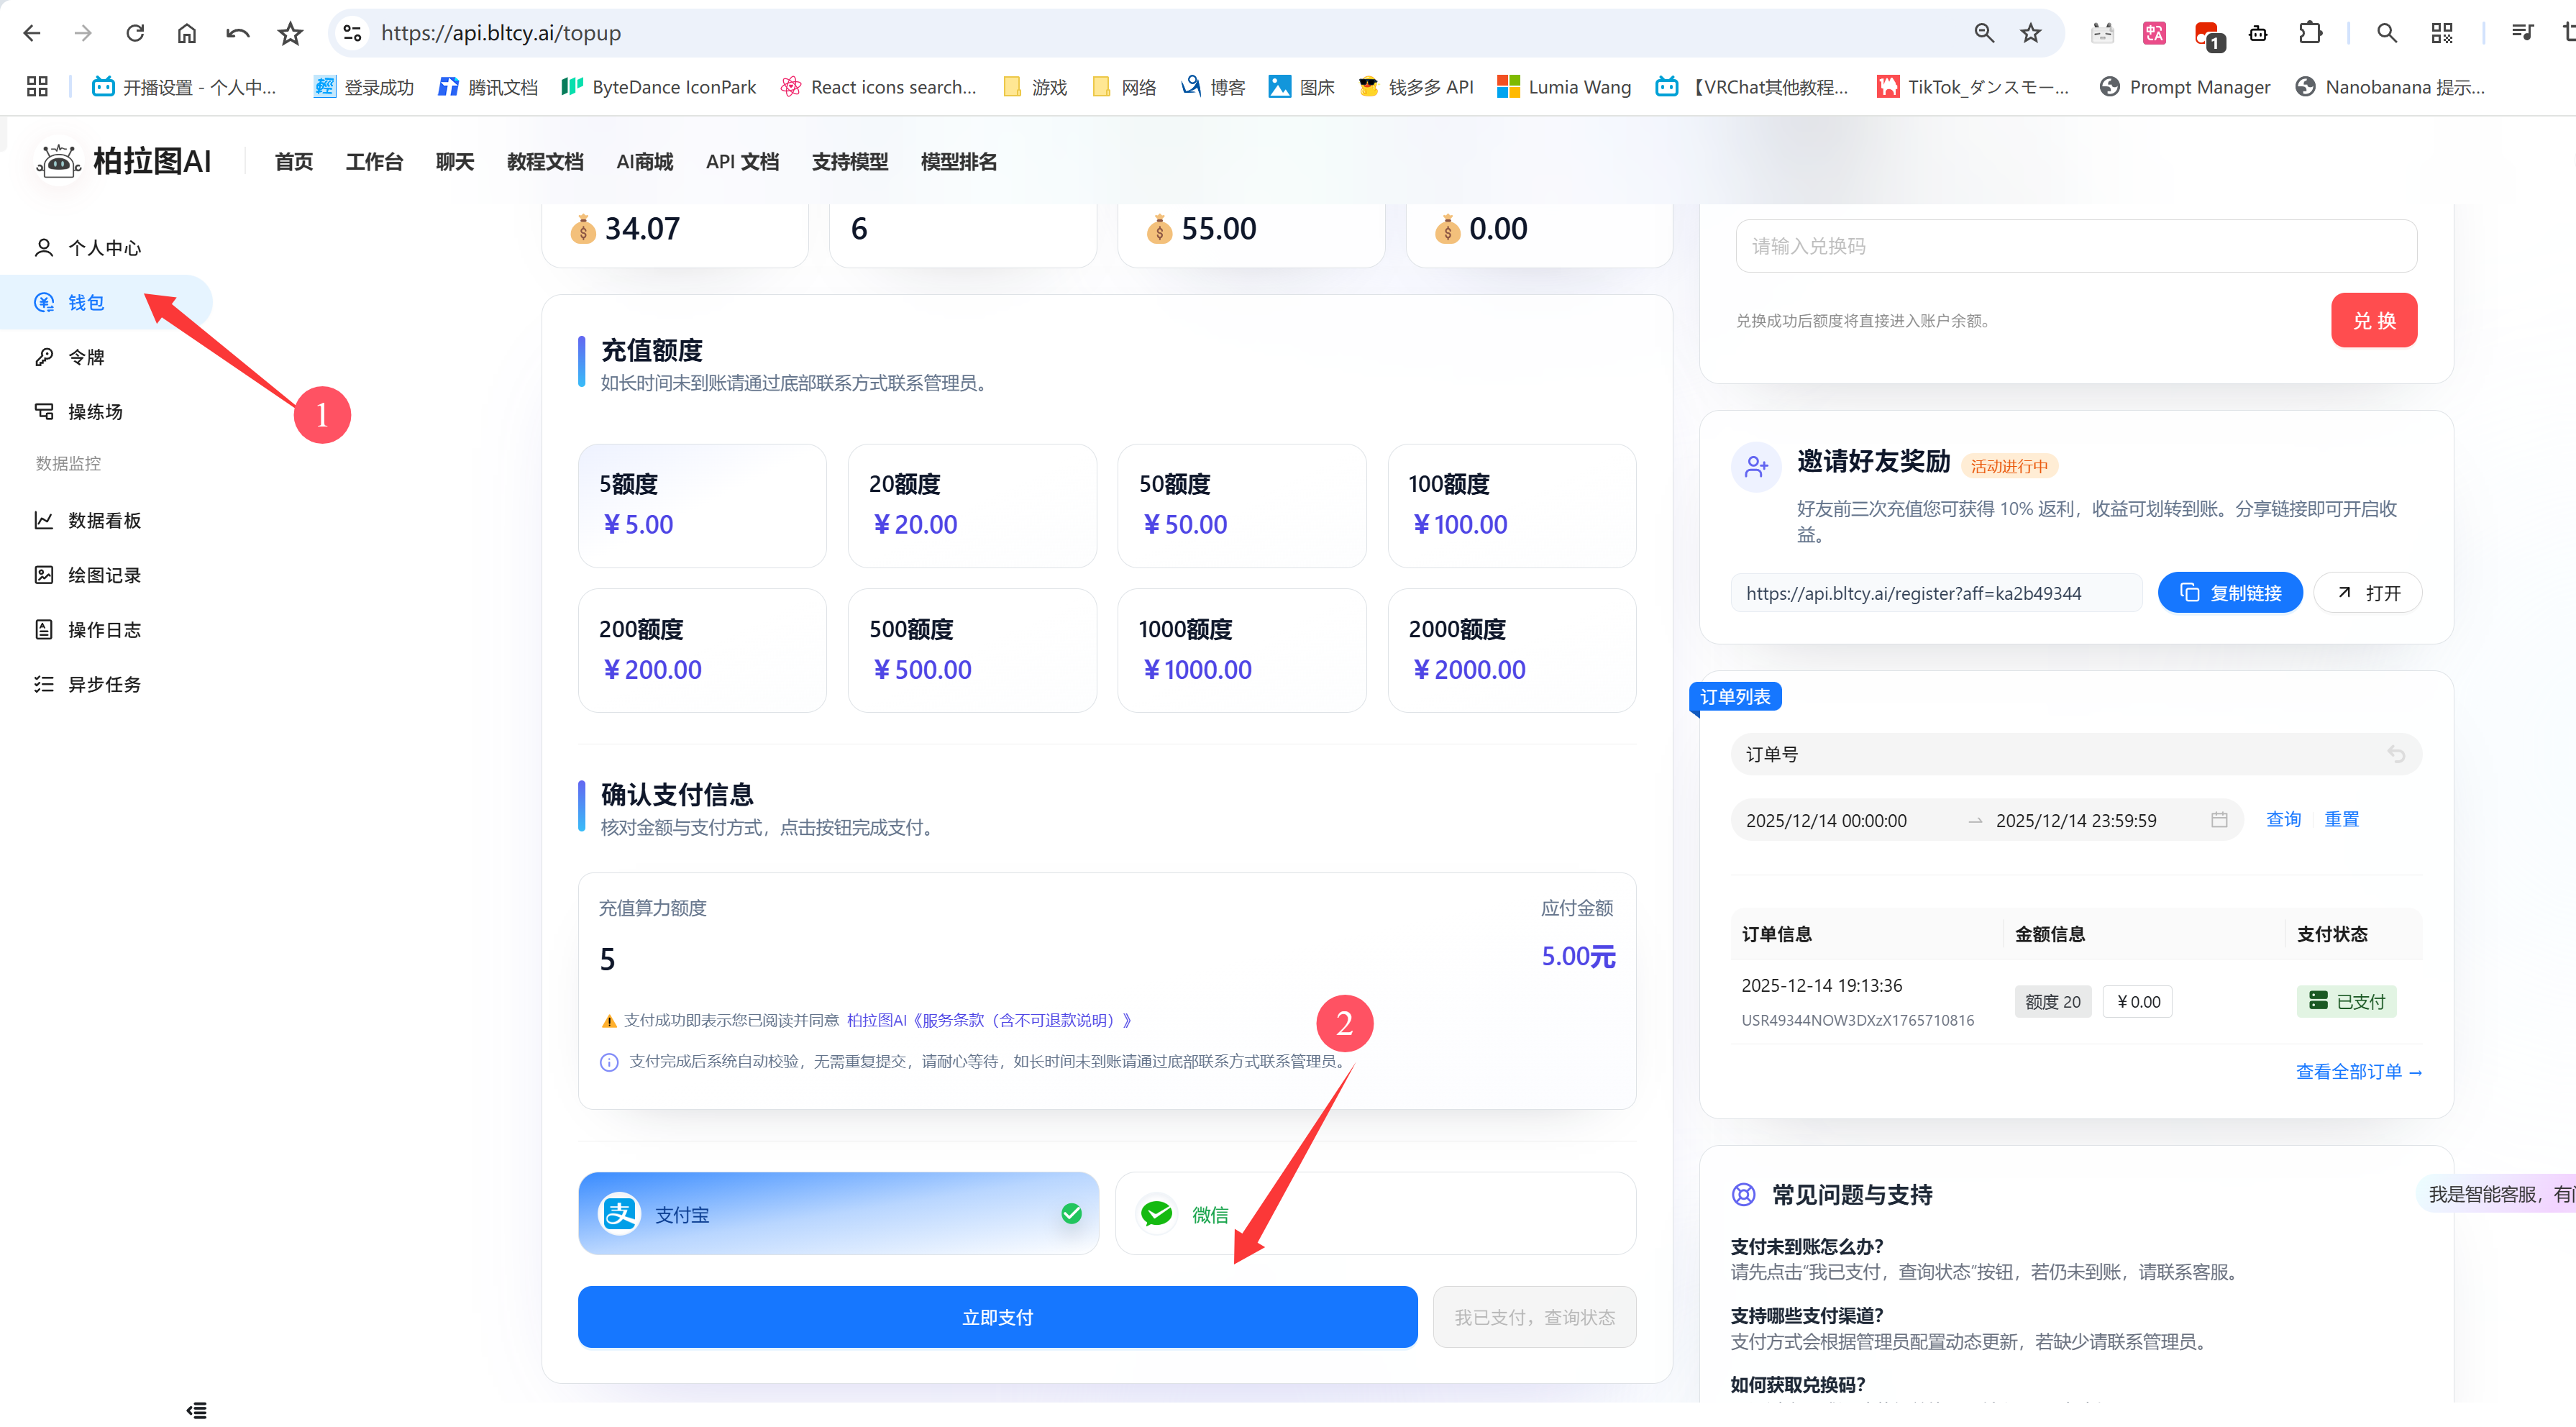Pick the 1000额度 recharge card
Screen dimensions: 2576x1427
pyautogui.click(x=1241, y=650)
